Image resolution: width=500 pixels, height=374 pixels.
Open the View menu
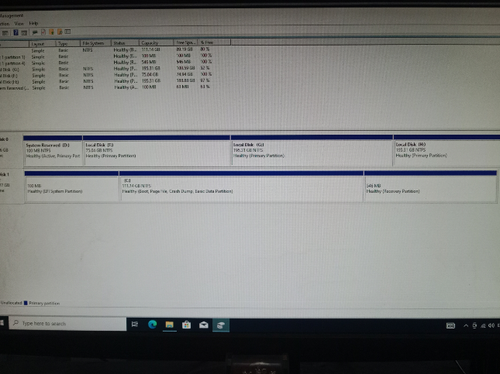(x=19, y=23)
